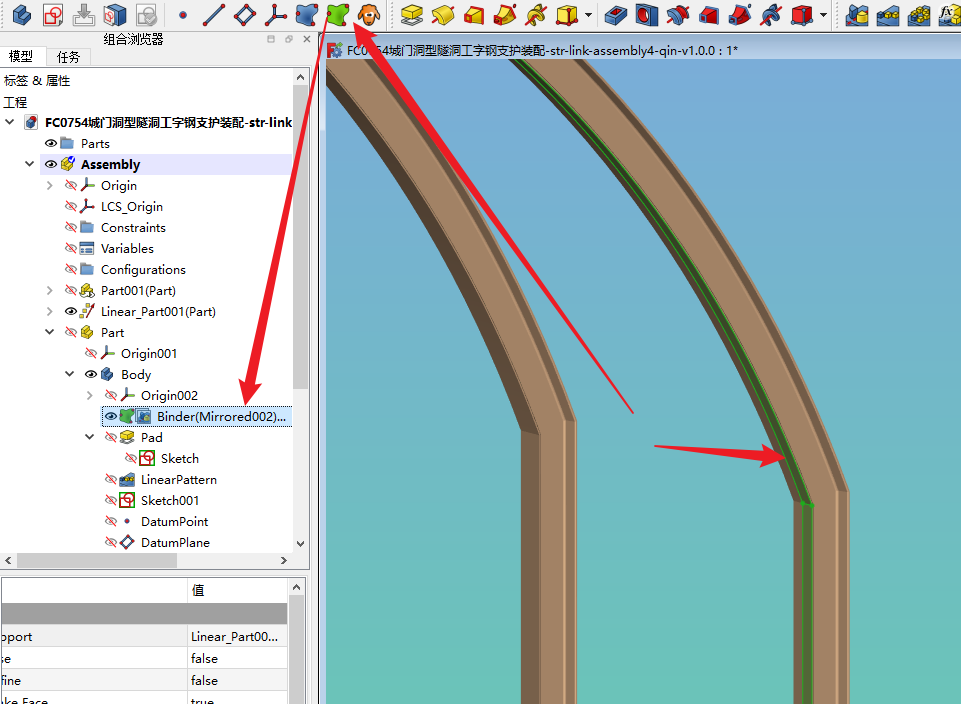
Task: Click the Local Coordinate System icon
Action: (275, 15)
